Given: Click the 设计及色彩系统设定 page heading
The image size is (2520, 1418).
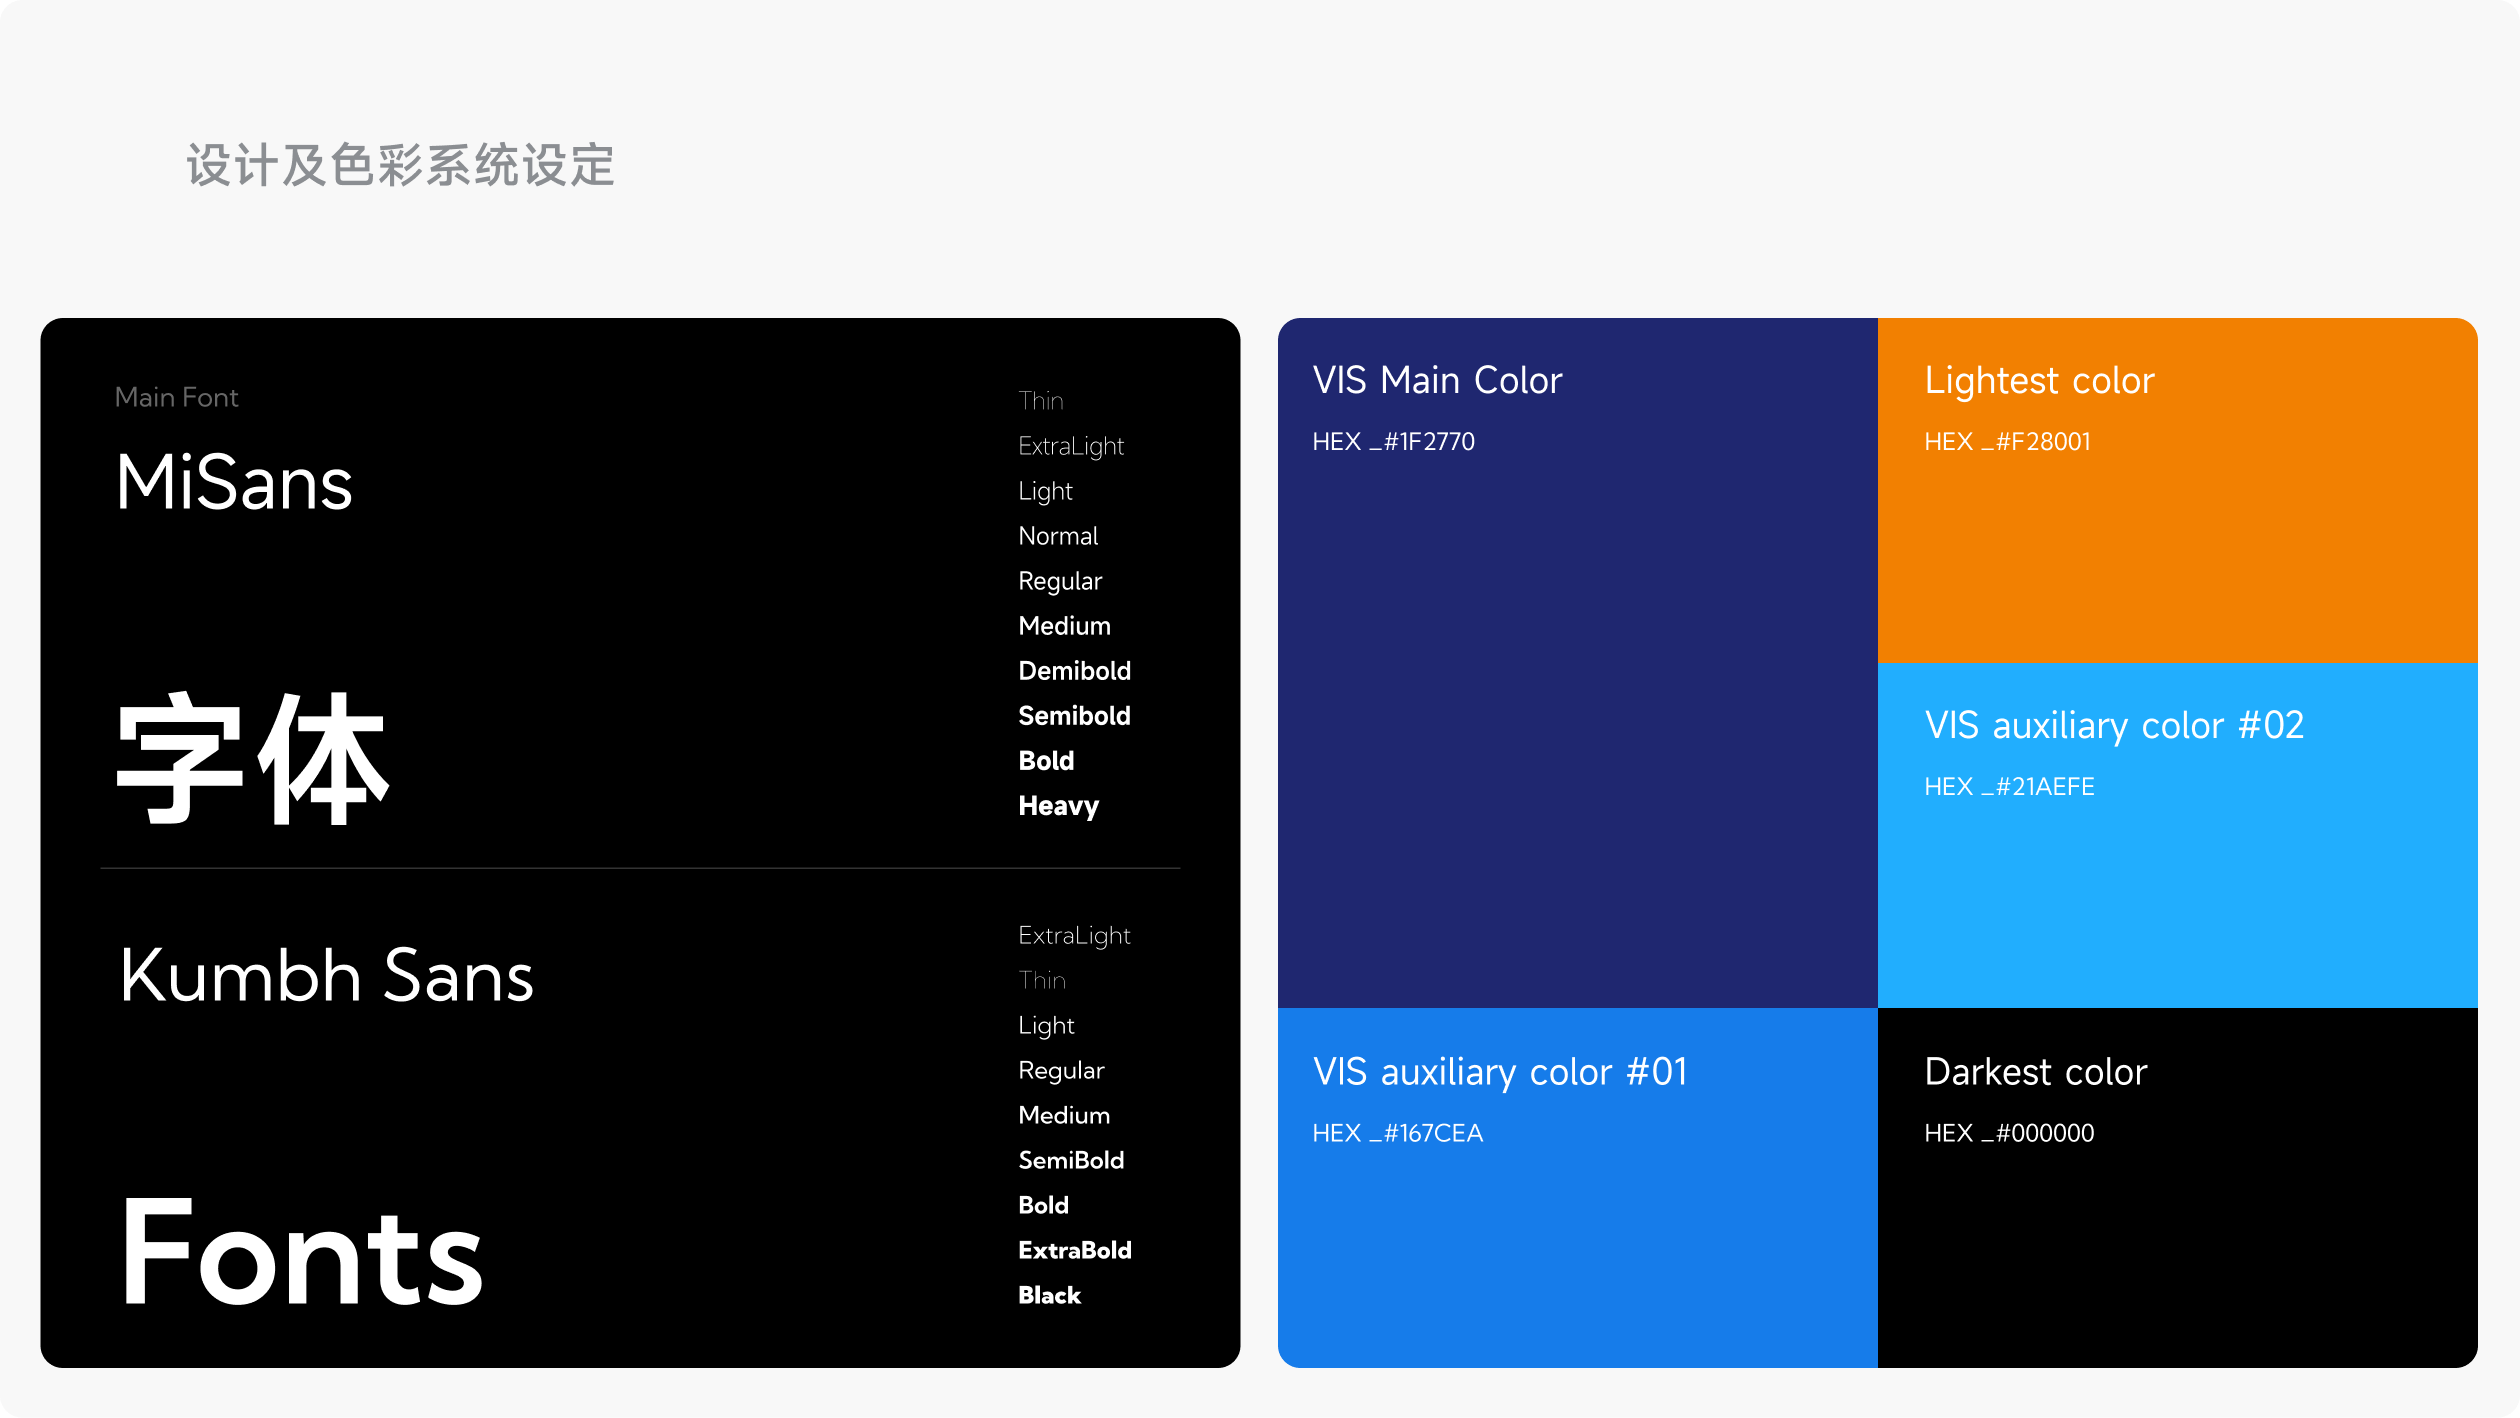Looking at the screenshot, I should point(400,165).
